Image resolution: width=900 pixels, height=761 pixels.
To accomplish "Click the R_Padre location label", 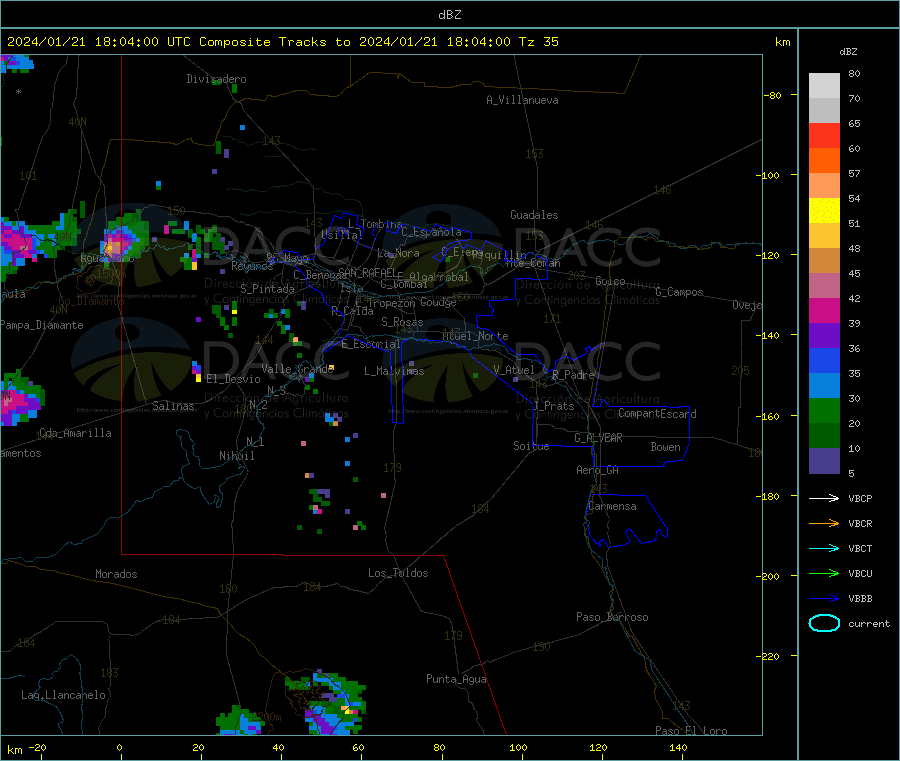I will coord(573,375).
